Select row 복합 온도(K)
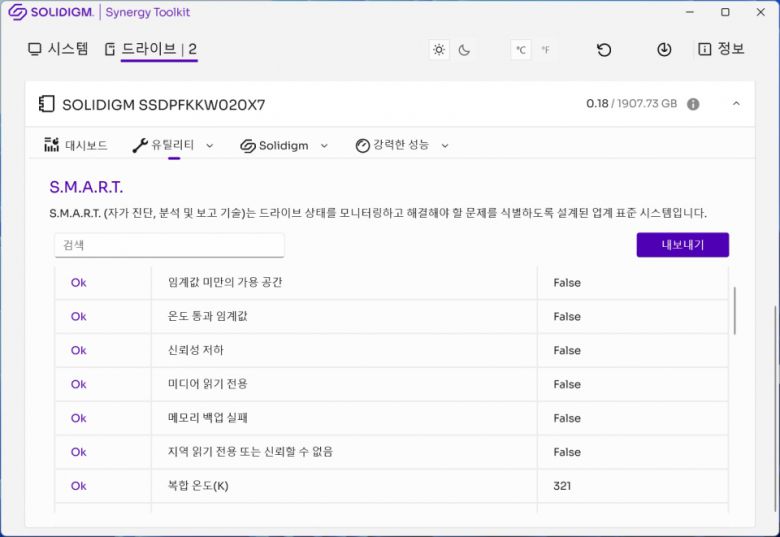 391,486
